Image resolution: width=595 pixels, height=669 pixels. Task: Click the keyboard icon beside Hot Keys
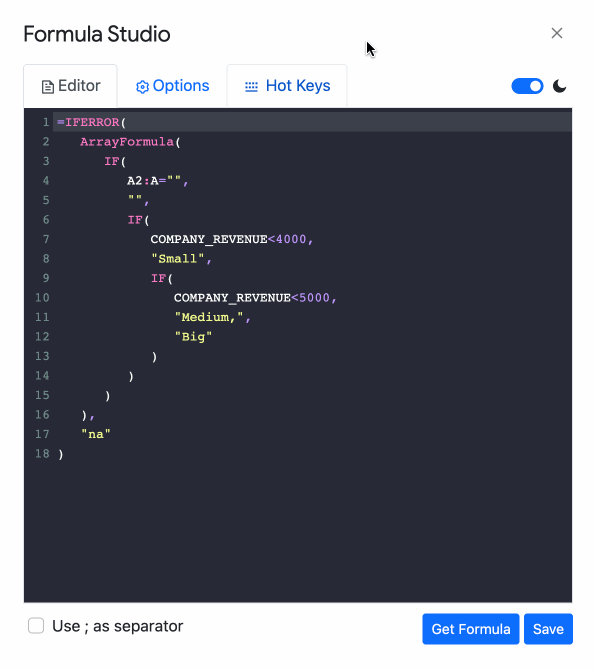pos(251,87)
